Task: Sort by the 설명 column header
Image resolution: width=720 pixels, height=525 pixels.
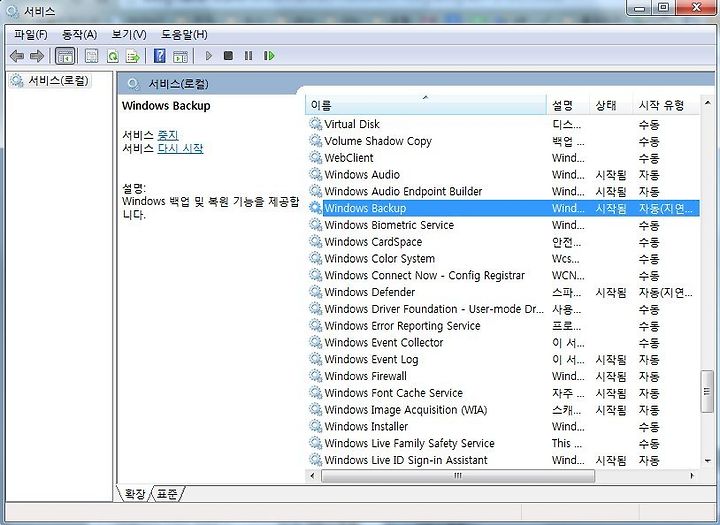Action: pyautogui.click(x=568, y=105)
